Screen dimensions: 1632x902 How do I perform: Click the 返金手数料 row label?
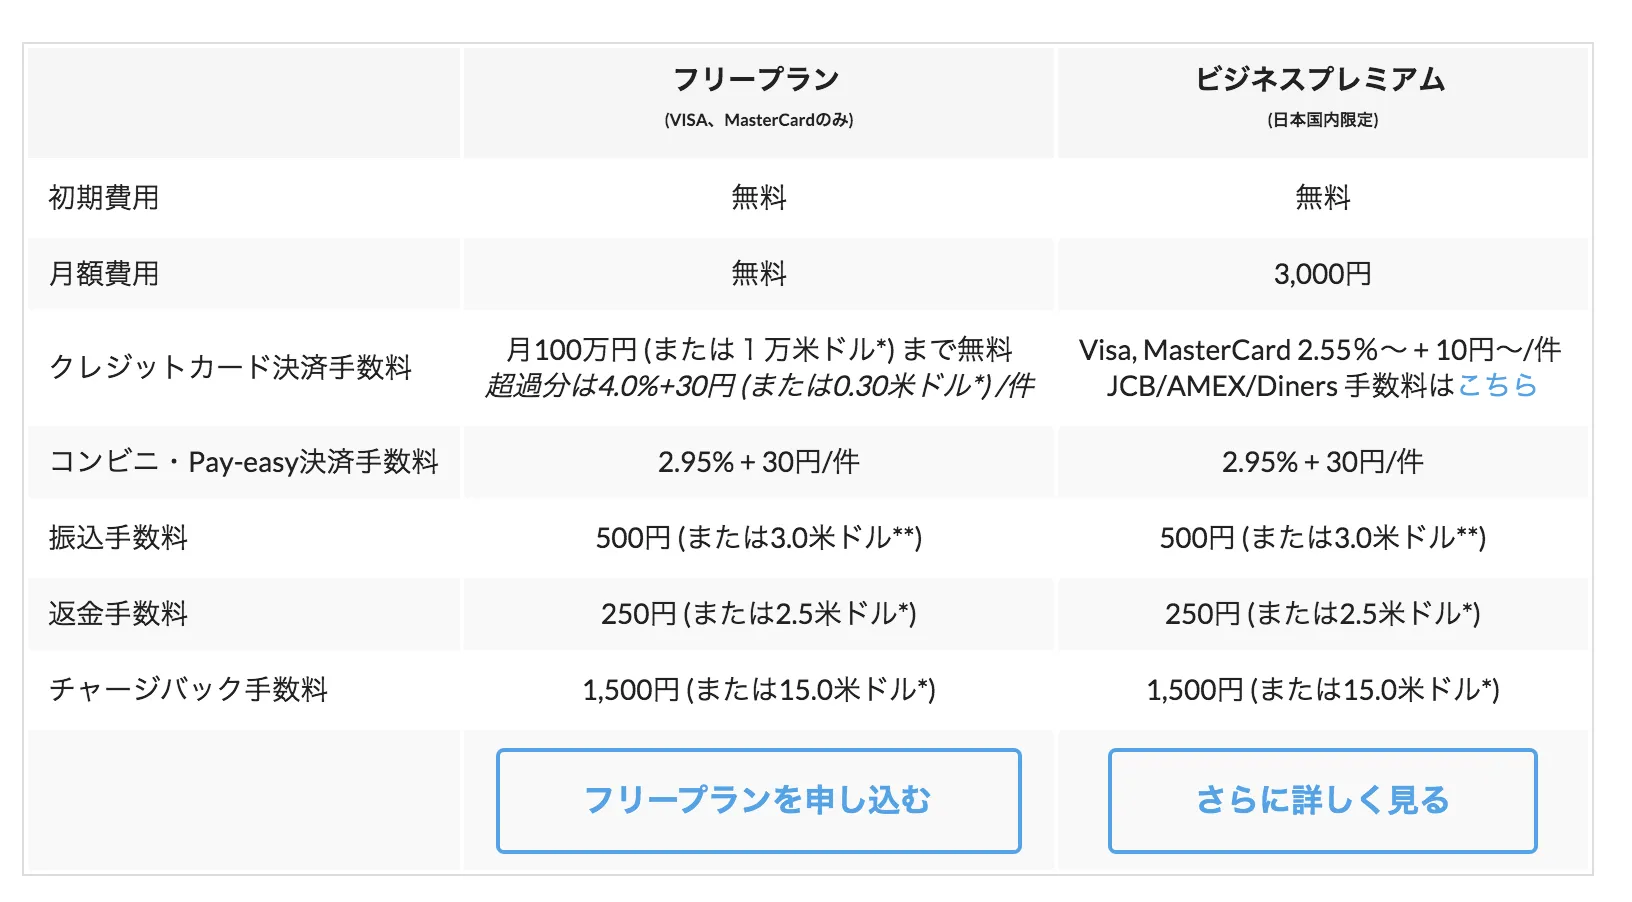click(x=119, y=614)
